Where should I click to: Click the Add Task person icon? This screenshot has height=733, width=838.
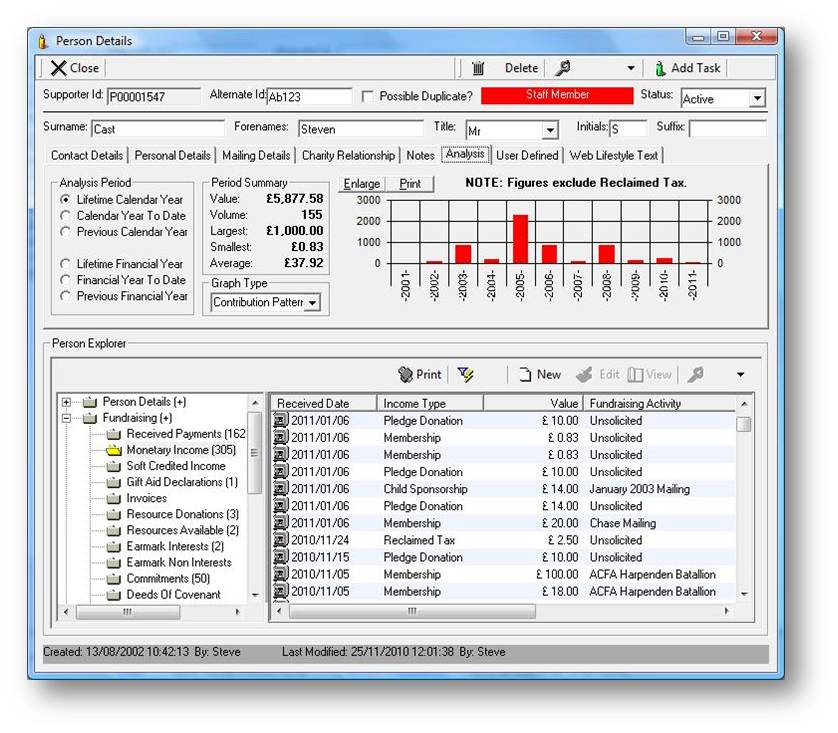660,68
